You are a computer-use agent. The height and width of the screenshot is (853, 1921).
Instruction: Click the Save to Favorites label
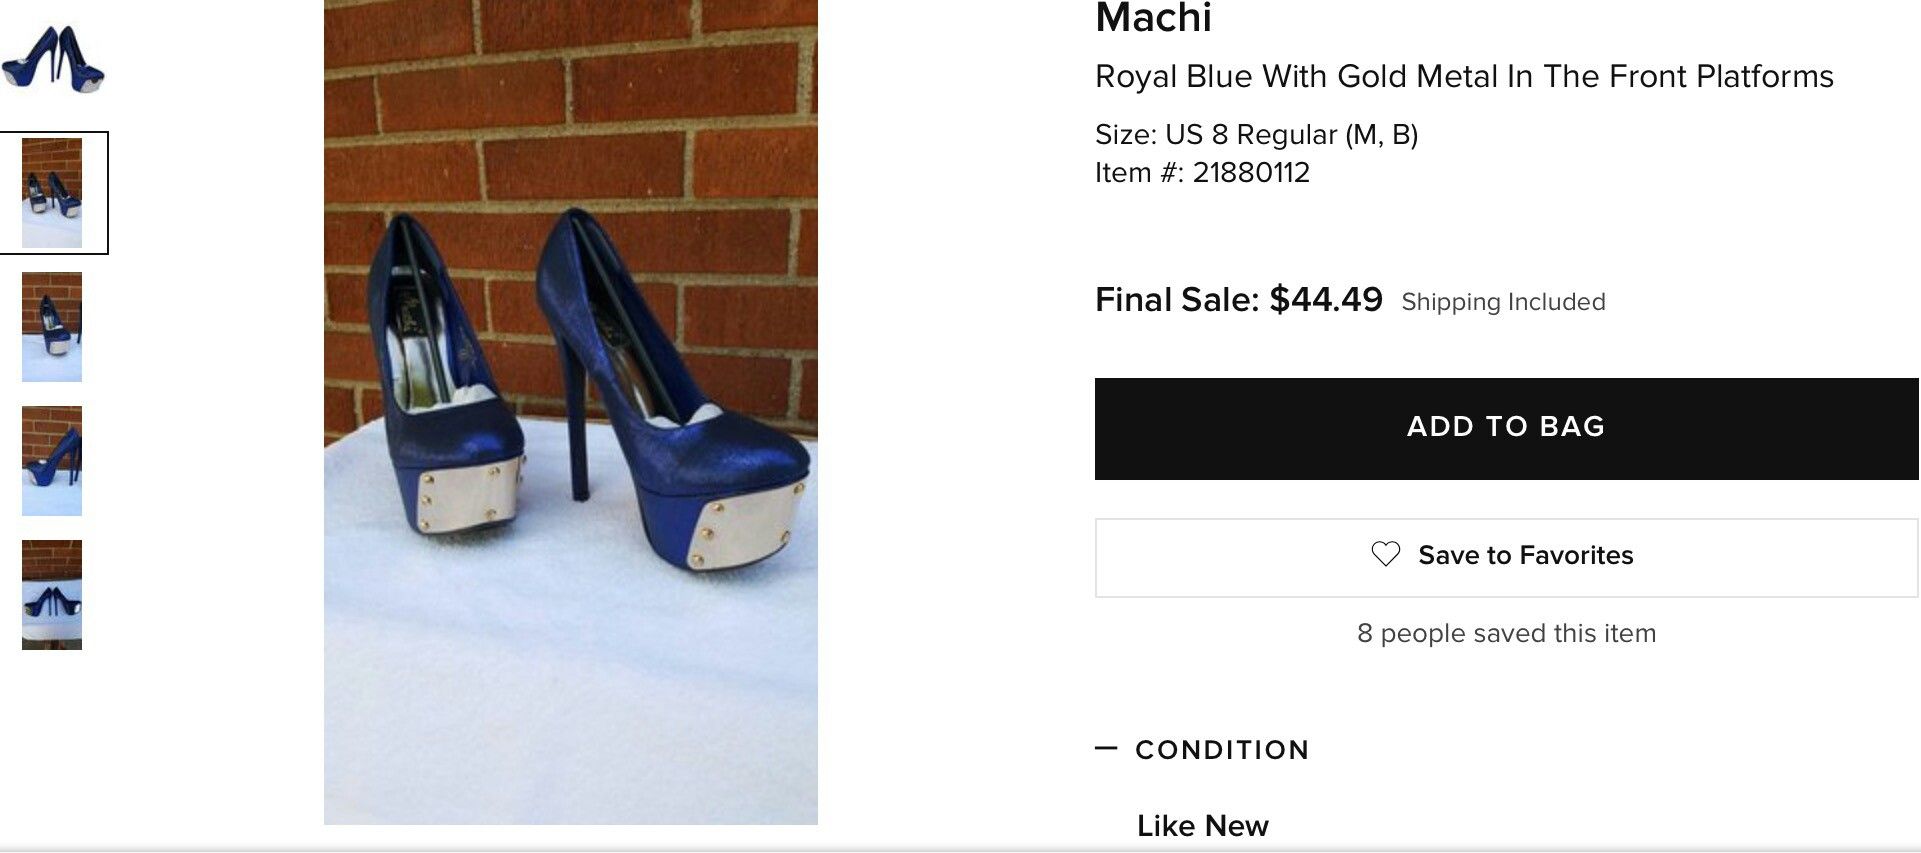point(1525,555)
